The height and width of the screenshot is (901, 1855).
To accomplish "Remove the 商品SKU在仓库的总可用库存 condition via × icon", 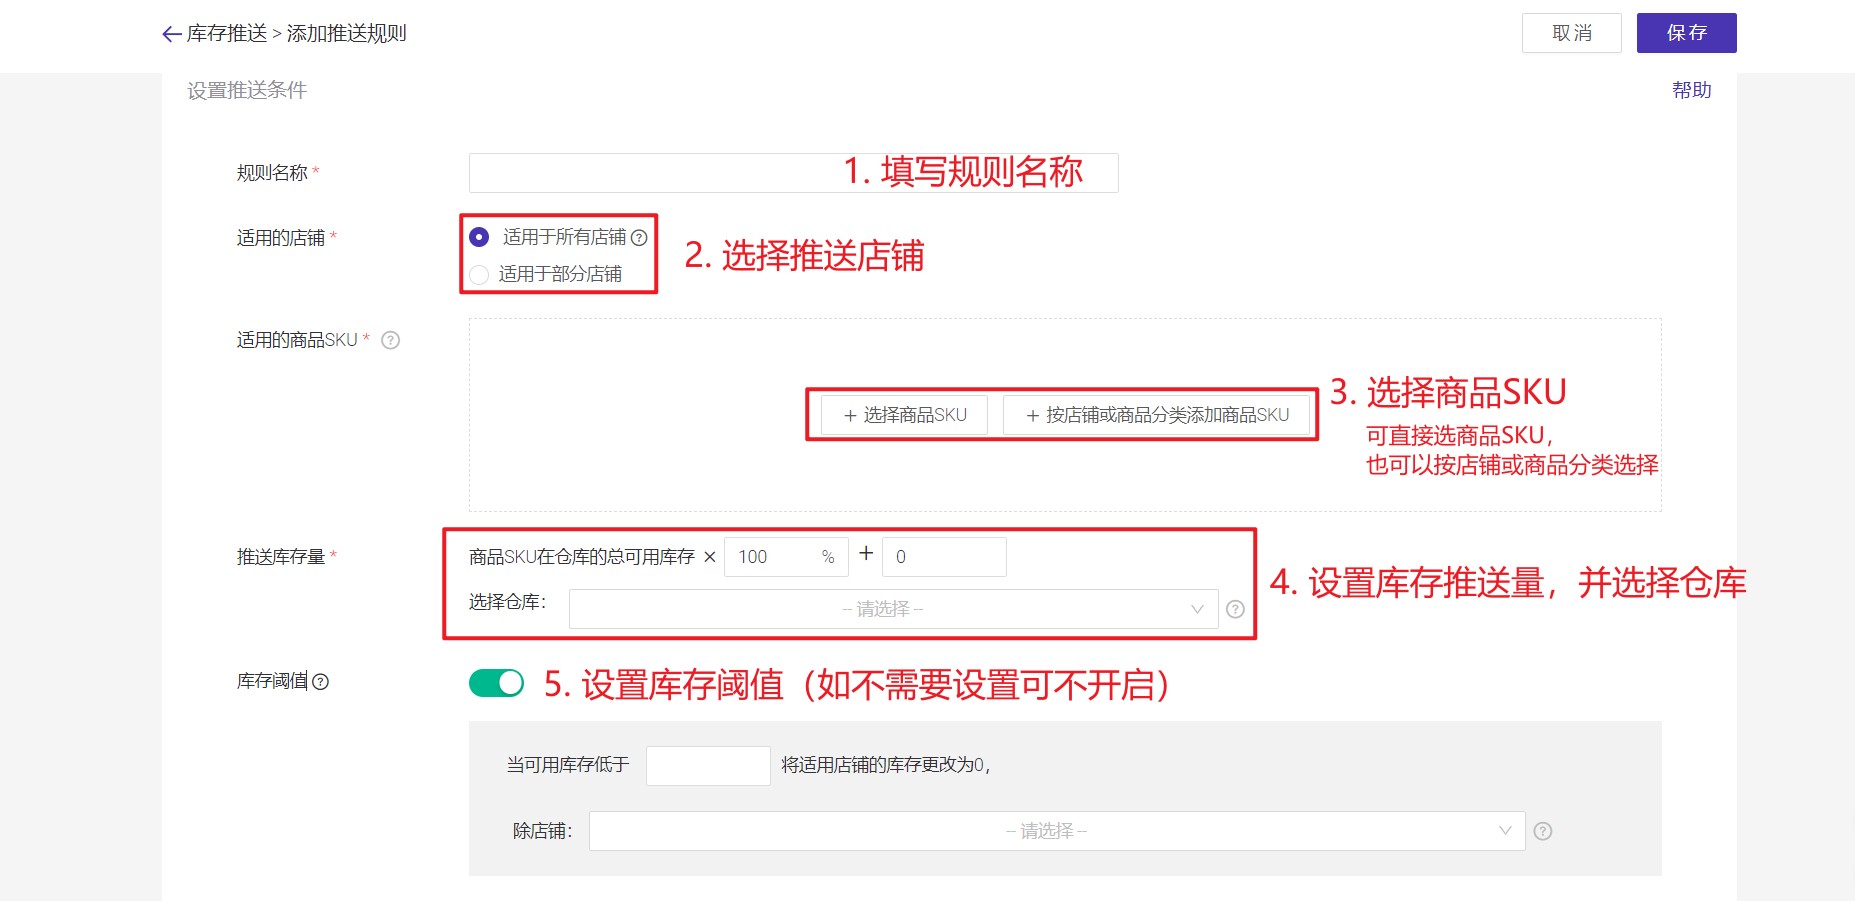I will pyautogui.click(x=709, y=557).
